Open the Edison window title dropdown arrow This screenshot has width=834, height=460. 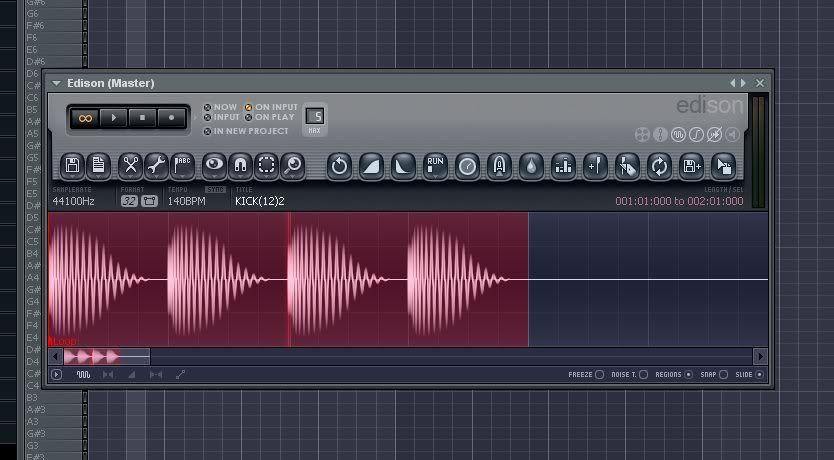coord(56,83)
